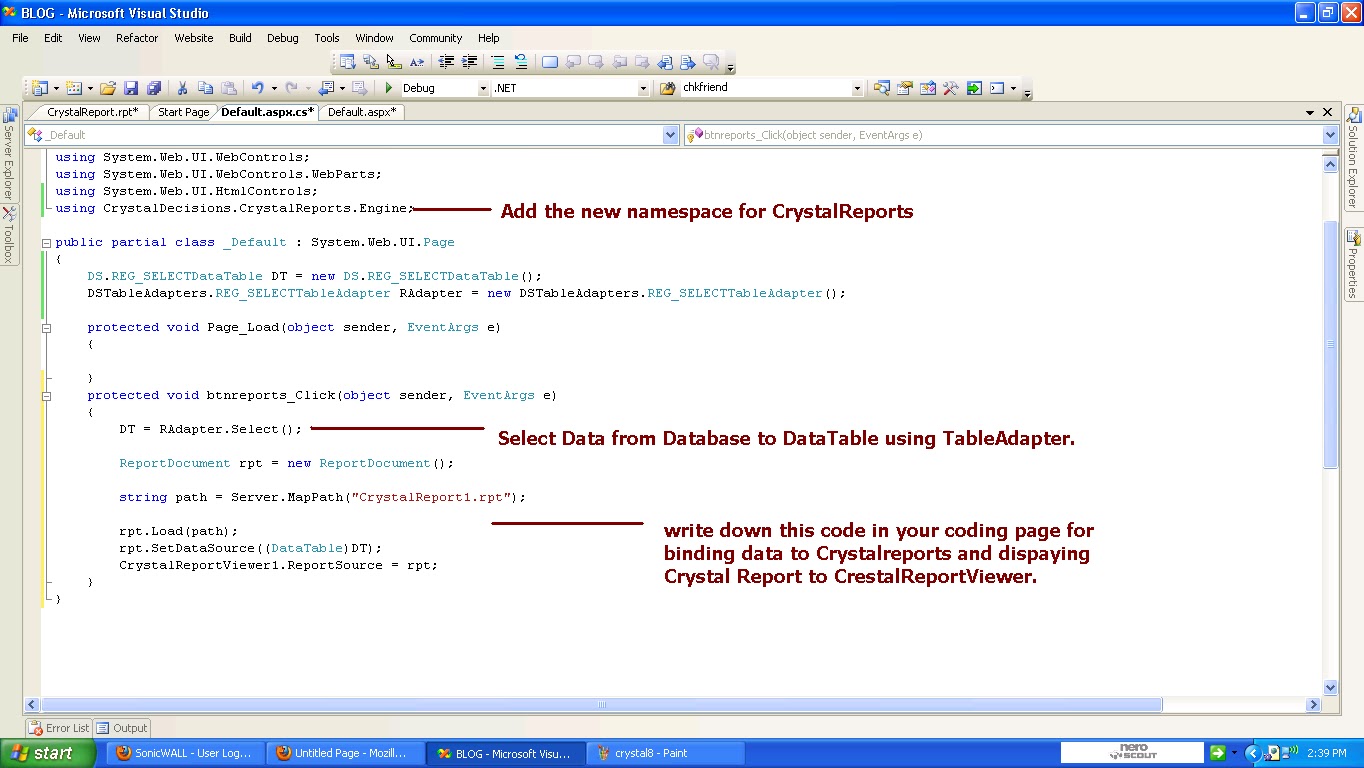The height and width of the screenshot is (768, 1364).
Task: Close the active document tab
Action: pos(1328,112)
